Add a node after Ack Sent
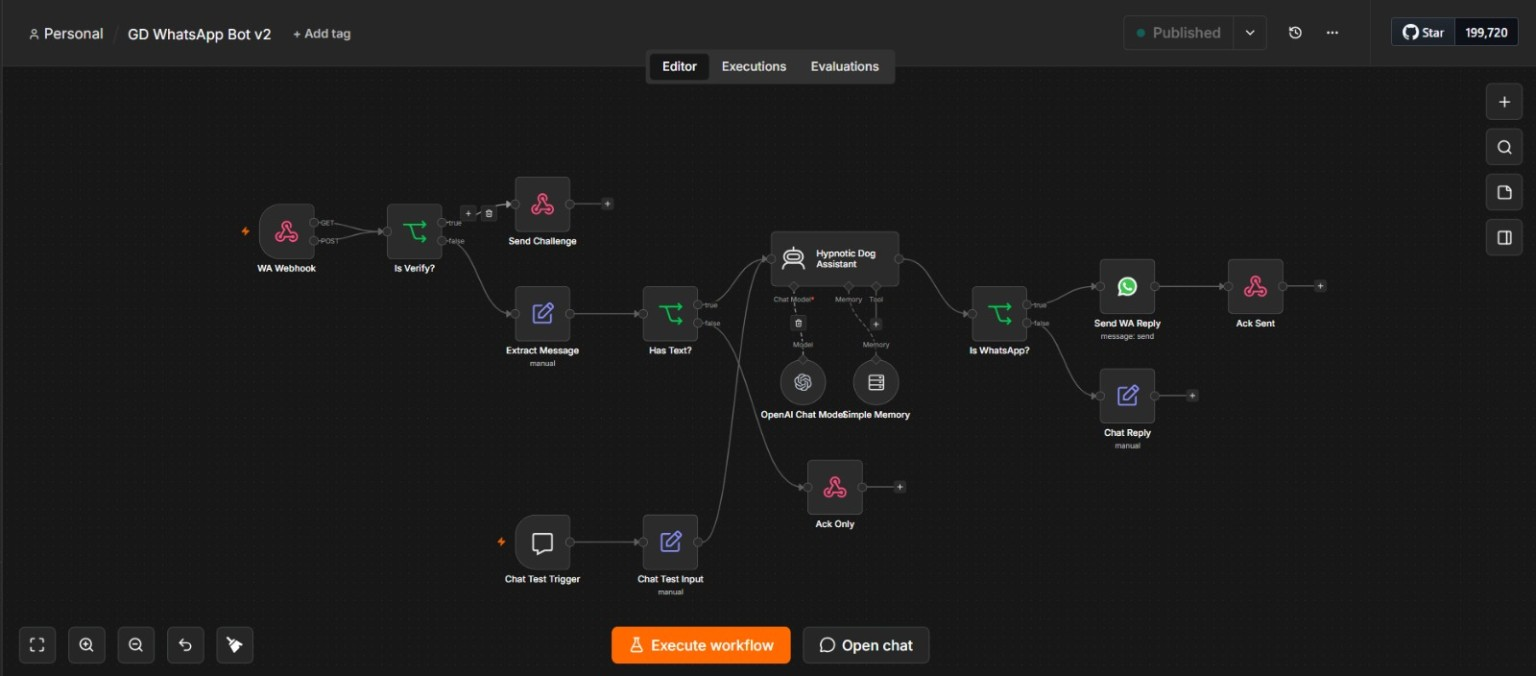The height and width of the screenshot is (676, 1536). [x=1320, y=286]
